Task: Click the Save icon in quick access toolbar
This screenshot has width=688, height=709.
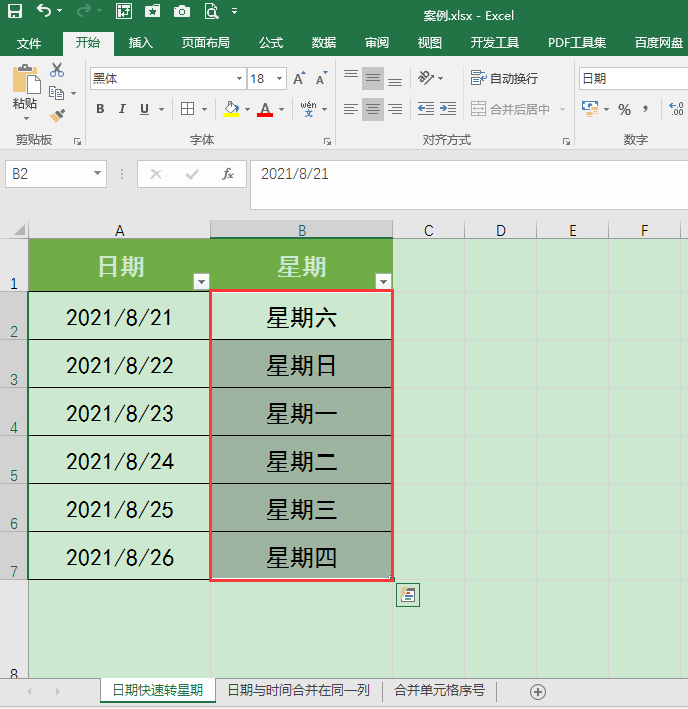Action: point(15,11)
